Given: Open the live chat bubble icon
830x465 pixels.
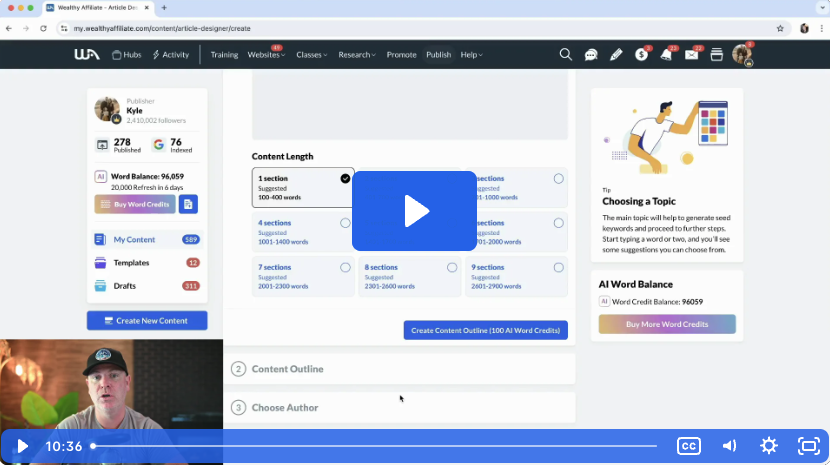Looking at the screenshot, I should (x=591, y=55).
